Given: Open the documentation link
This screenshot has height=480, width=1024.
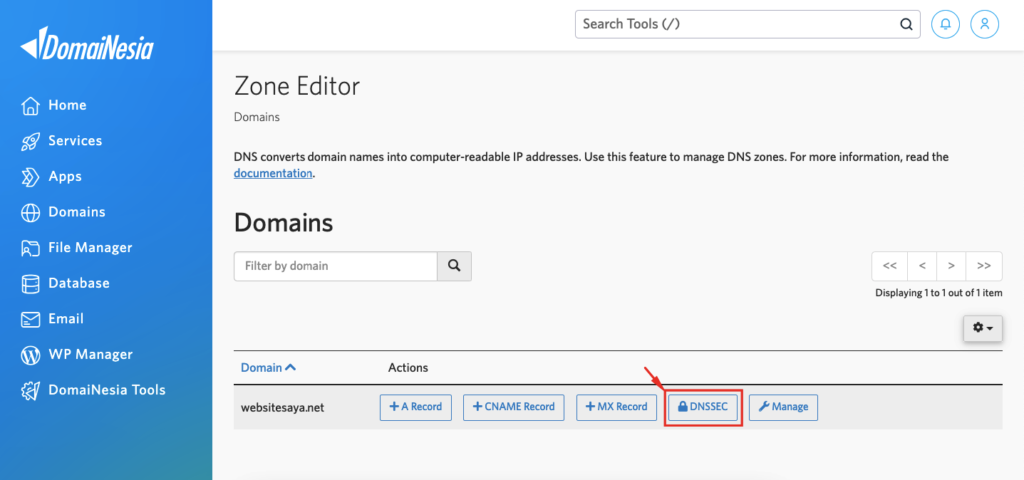Looking at the screenshot, I should coord(273,174).
